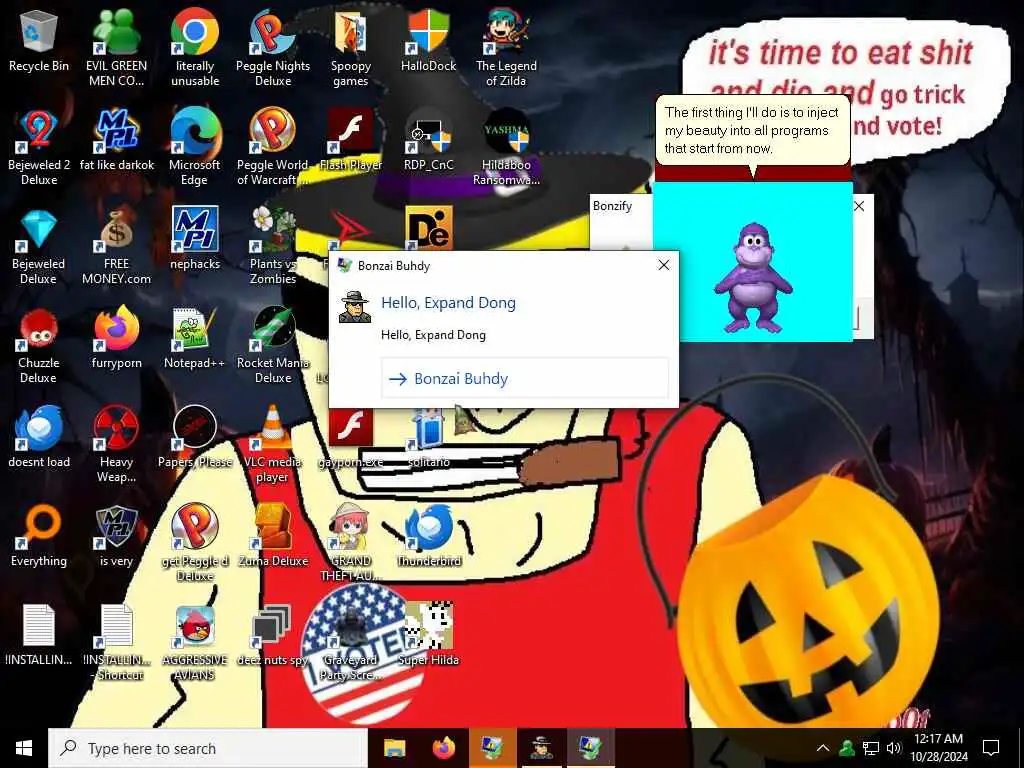The width and height of the screenshot is (1024, 768).
Task: Switch to the Bonzai Buhdy agent taskbar item
Action: [541, 748]
